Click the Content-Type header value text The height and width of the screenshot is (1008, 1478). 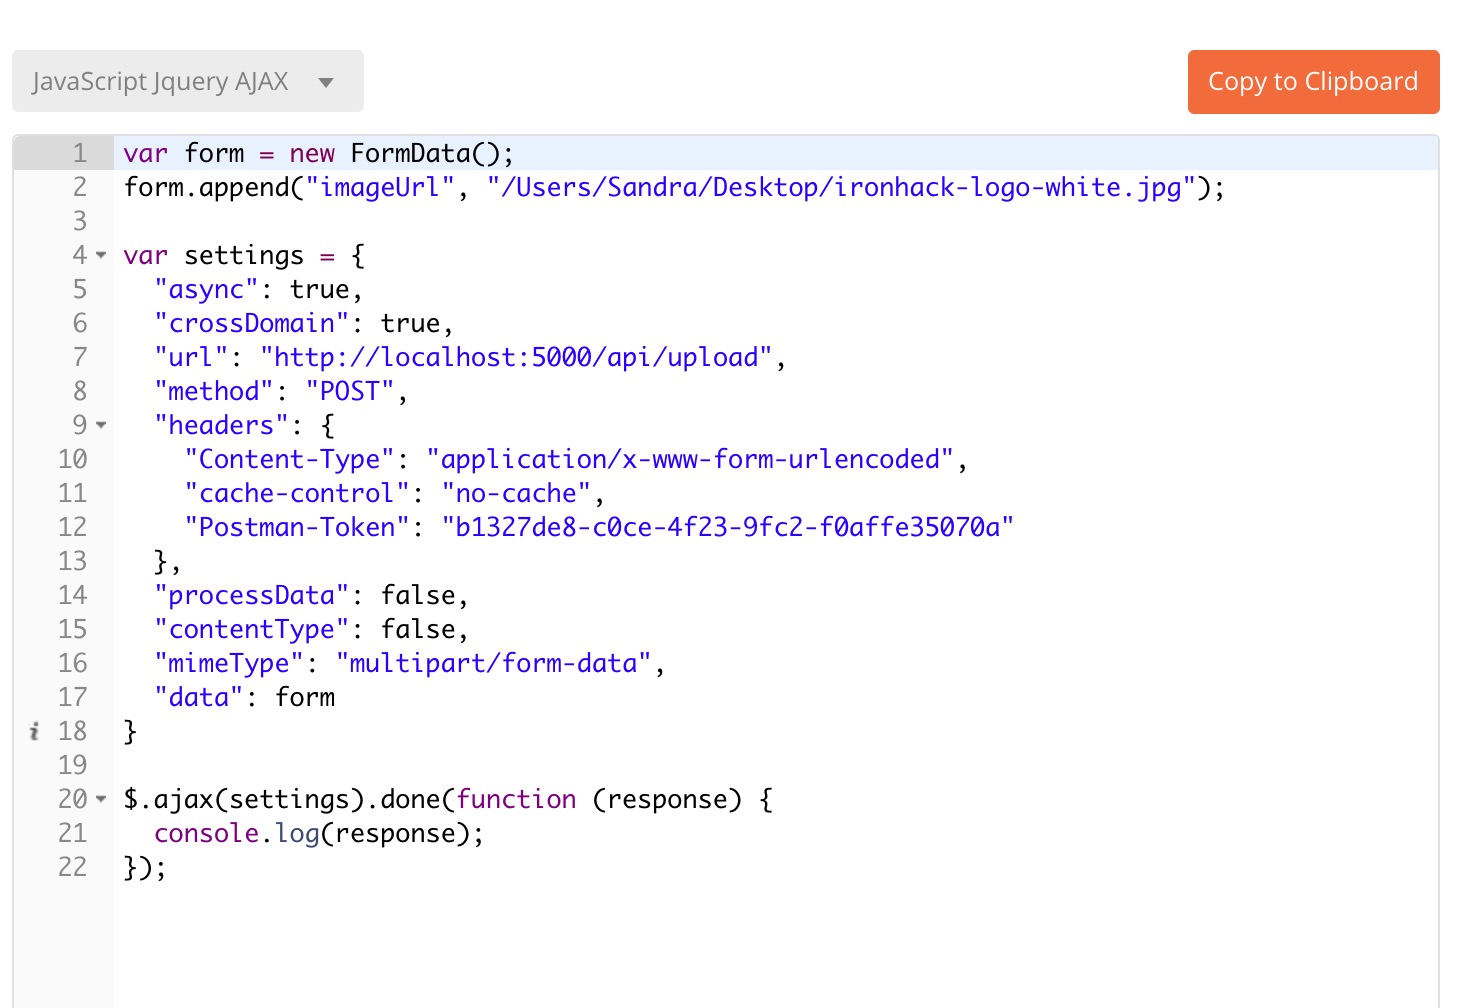click(x=690, y=460)
